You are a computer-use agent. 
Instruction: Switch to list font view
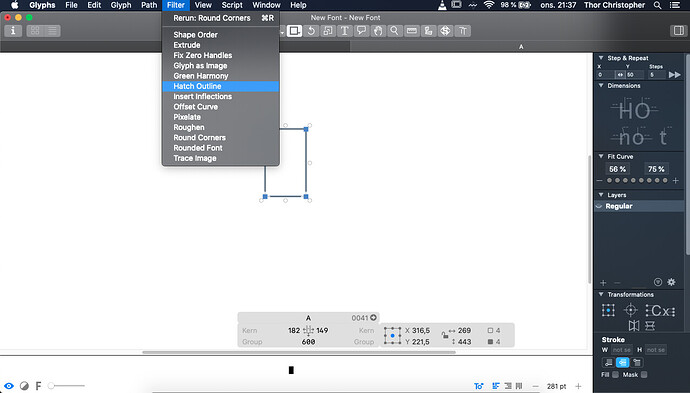[52, 31]
